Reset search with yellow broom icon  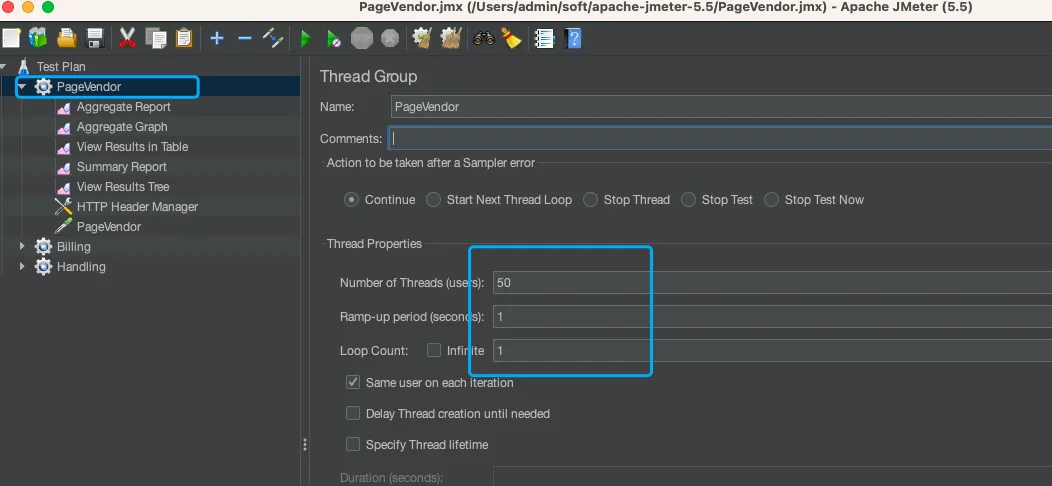pyautogui.click(x=513, y=38)
